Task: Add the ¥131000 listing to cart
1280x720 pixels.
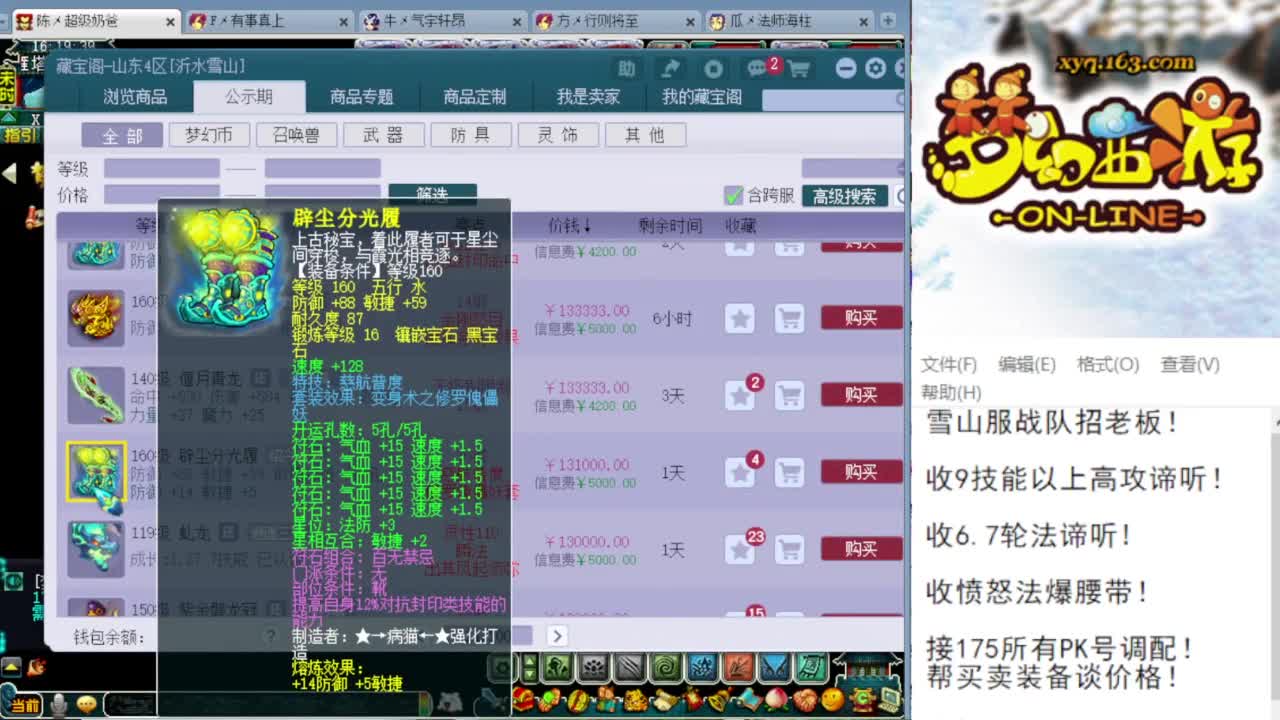Action: point(790,472)
